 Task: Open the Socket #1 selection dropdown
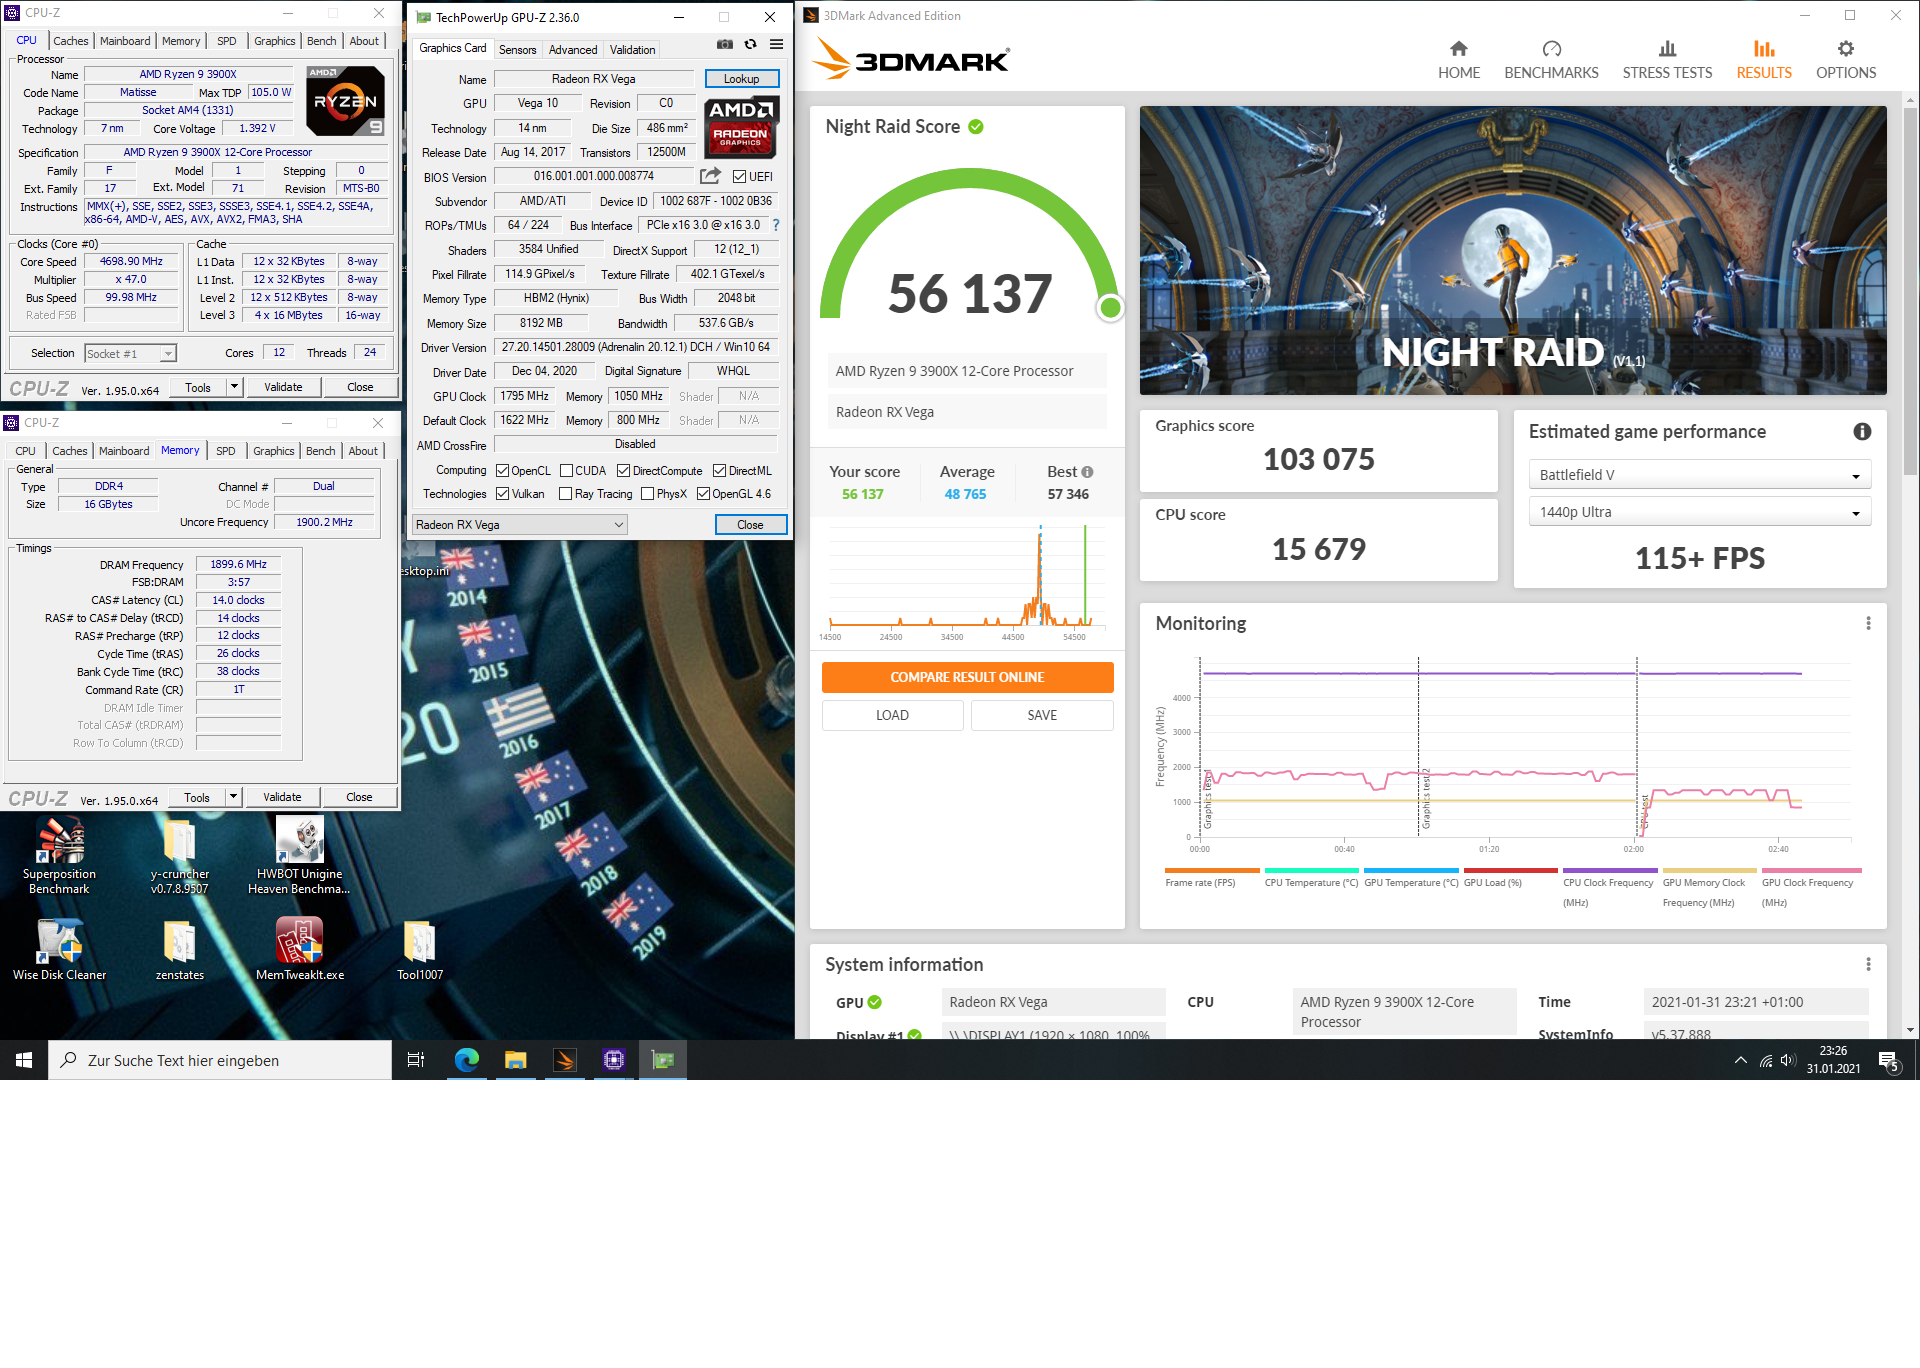click(130, 354)
